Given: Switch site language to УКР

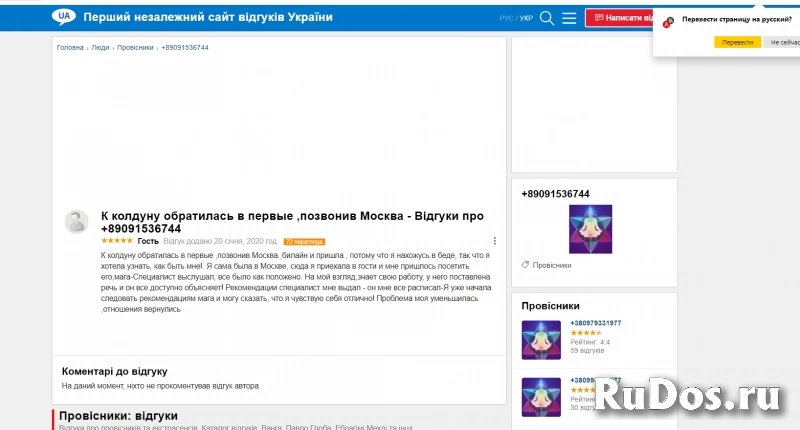Looking at the screenshot, I should [x=526, y=19].
